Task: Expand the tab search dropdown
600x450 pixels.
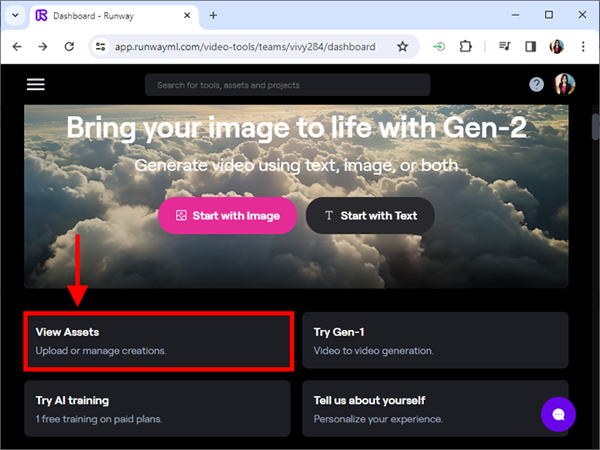Action: [15, 15]
